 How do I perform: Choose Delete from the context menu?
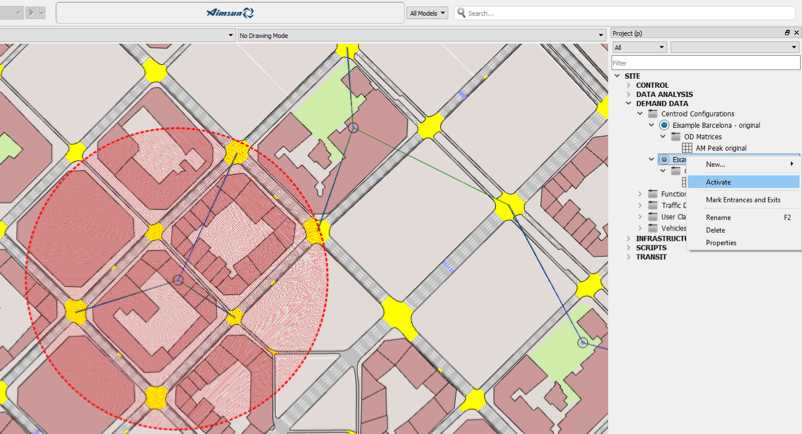744,230
